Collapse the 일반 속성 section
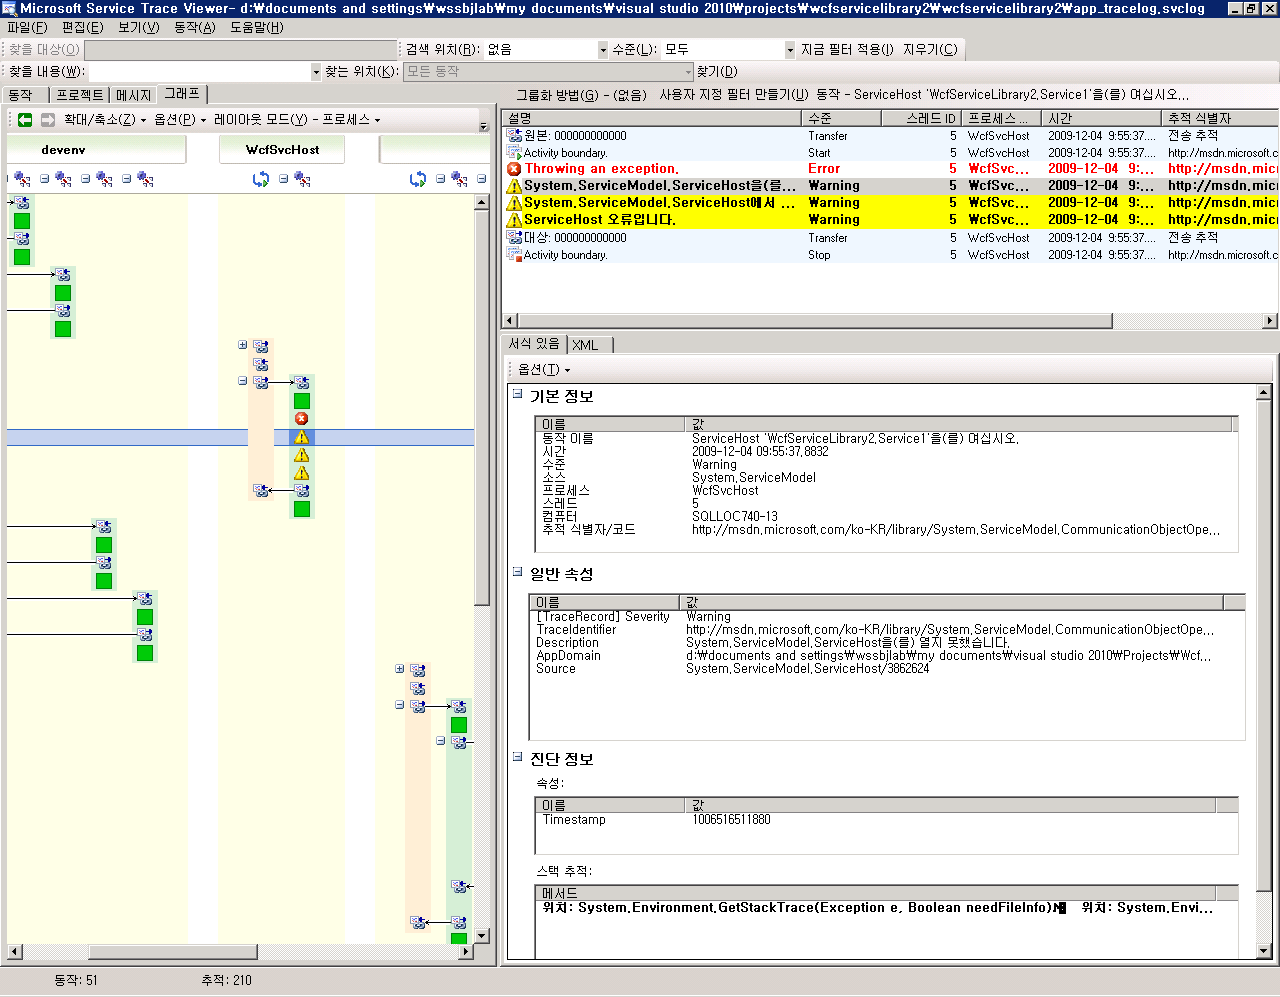This screenshot has height=997, width=1280. 517,572
